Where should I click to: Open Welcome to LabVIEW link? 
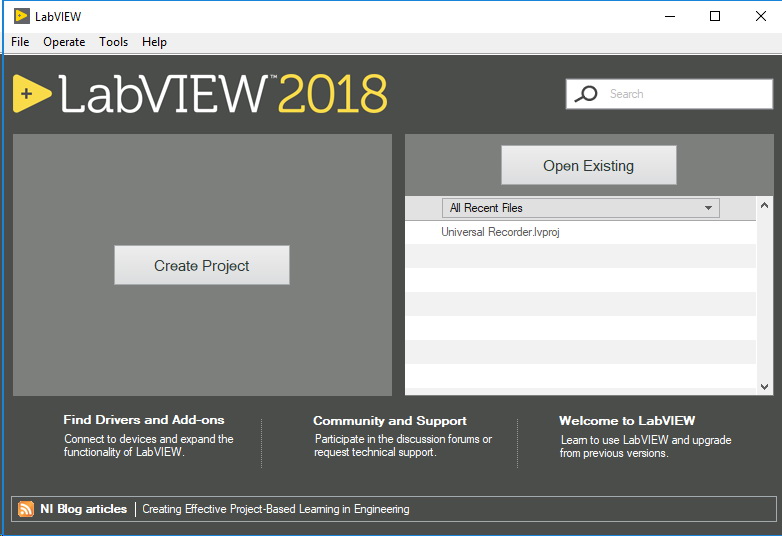coord(627,421)
